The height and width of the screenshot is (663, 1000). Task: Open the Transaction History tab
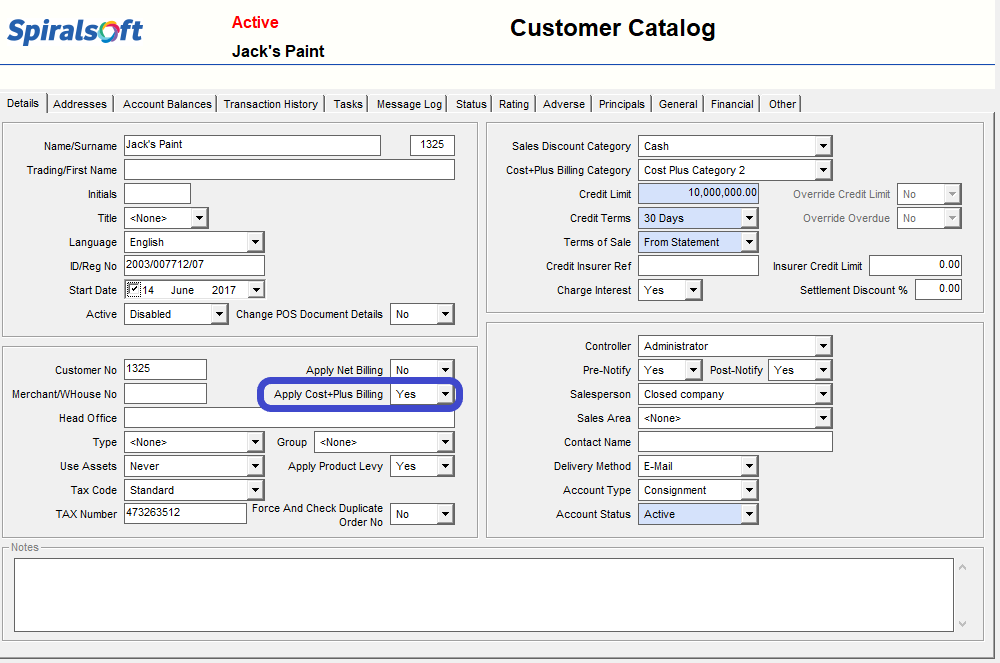click(x=270, y=104)
